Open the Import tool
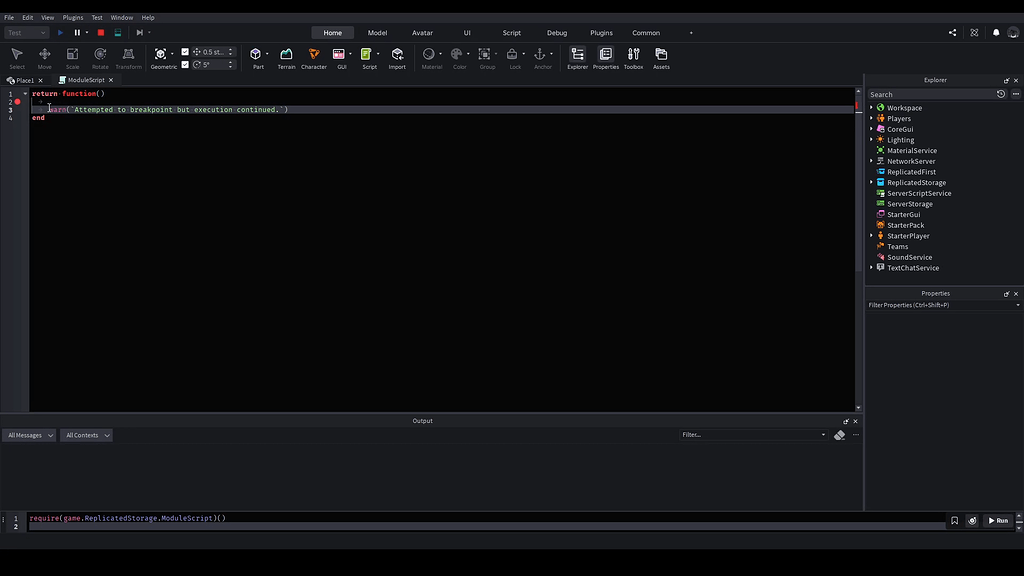This screenshot has width=1024, height=576. 397,57
